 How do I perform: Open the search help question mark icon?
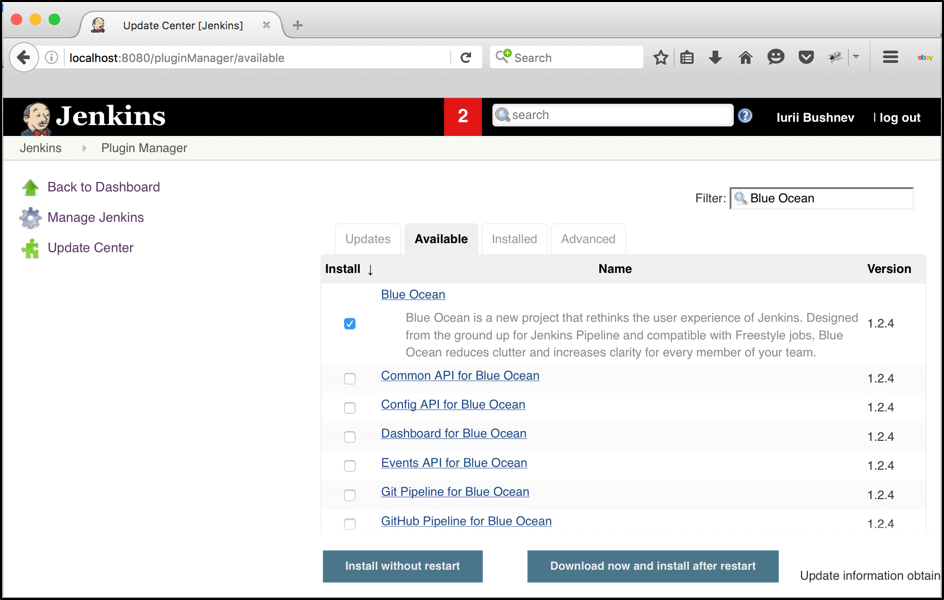[745, 116]
